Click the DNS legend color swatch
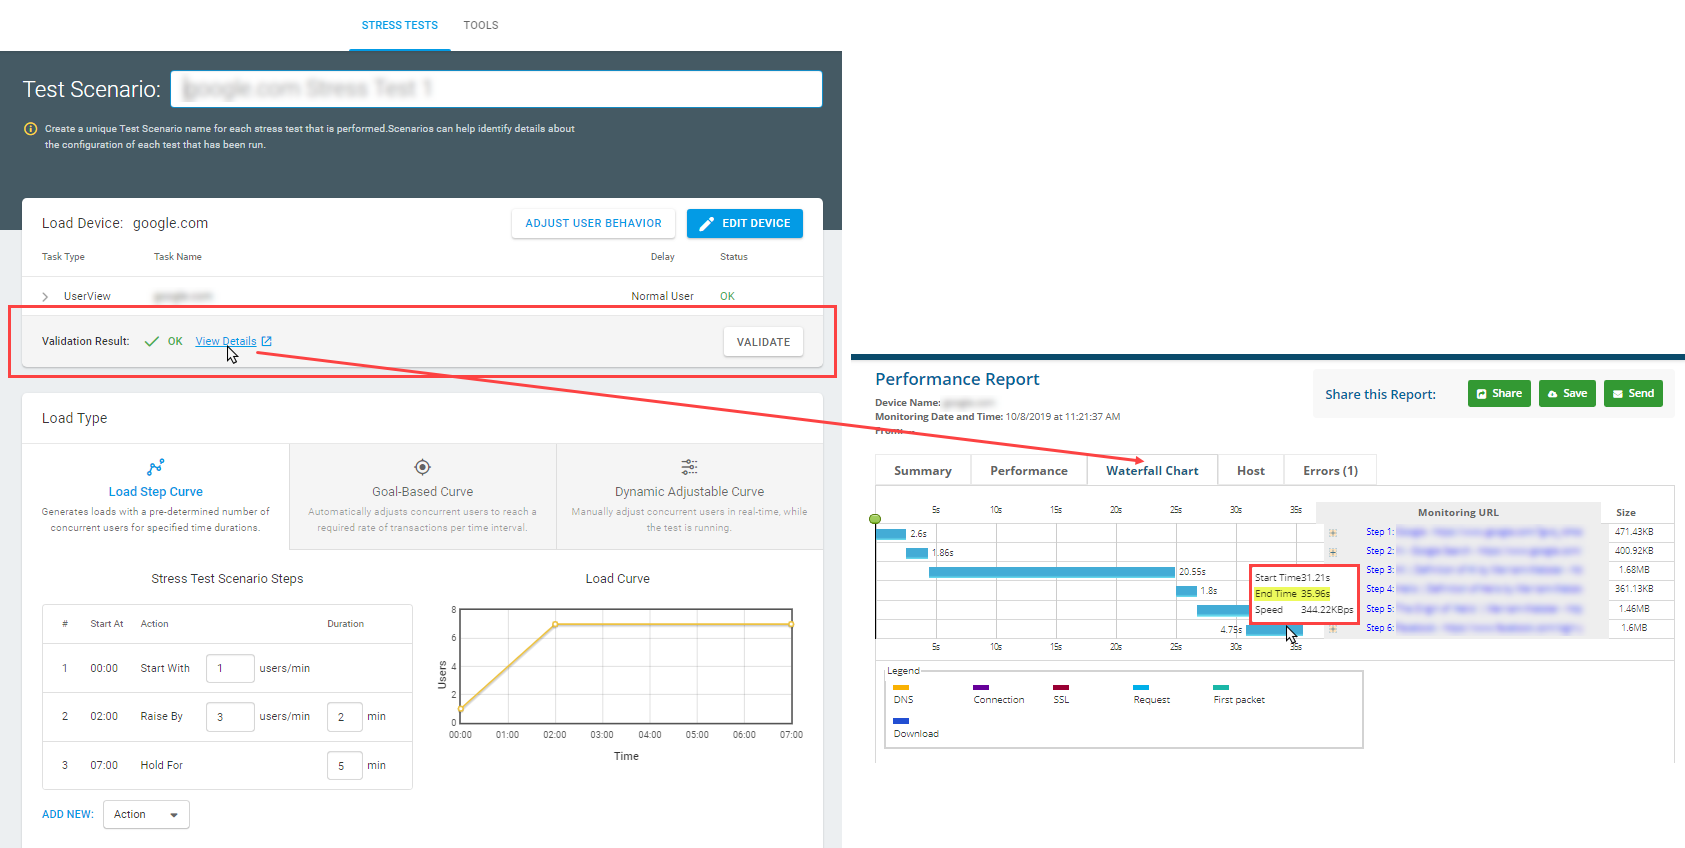The image size is (1685, 848). 900,688
